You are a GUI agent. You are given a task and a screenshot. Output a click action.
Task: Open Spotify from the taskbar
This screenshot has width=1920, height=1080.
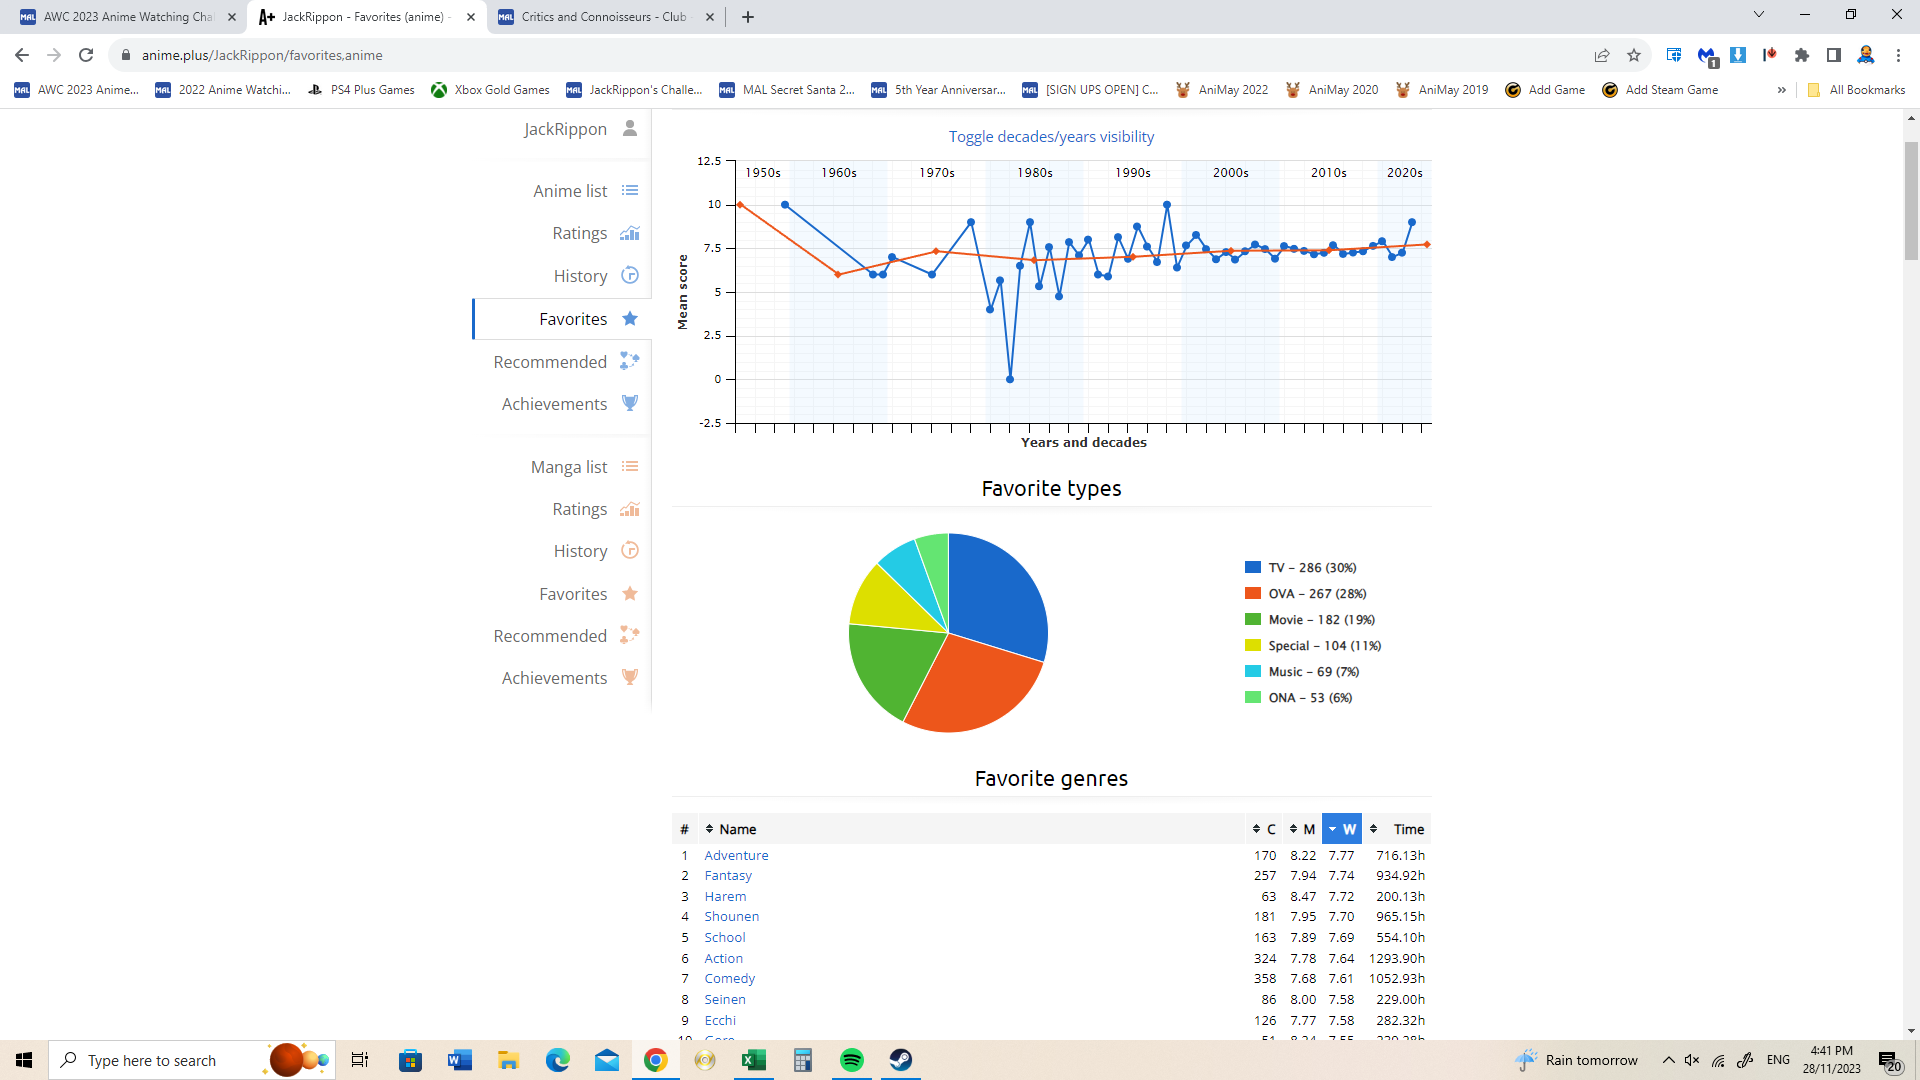pyautogui.click(x=851, y=1060)
